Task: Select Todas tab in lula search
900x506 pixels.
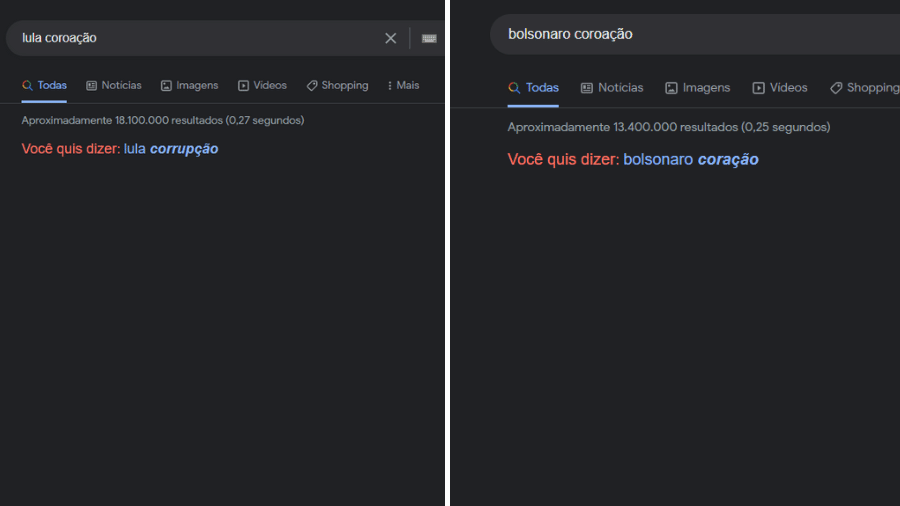Action: click(x=44, y=85)
